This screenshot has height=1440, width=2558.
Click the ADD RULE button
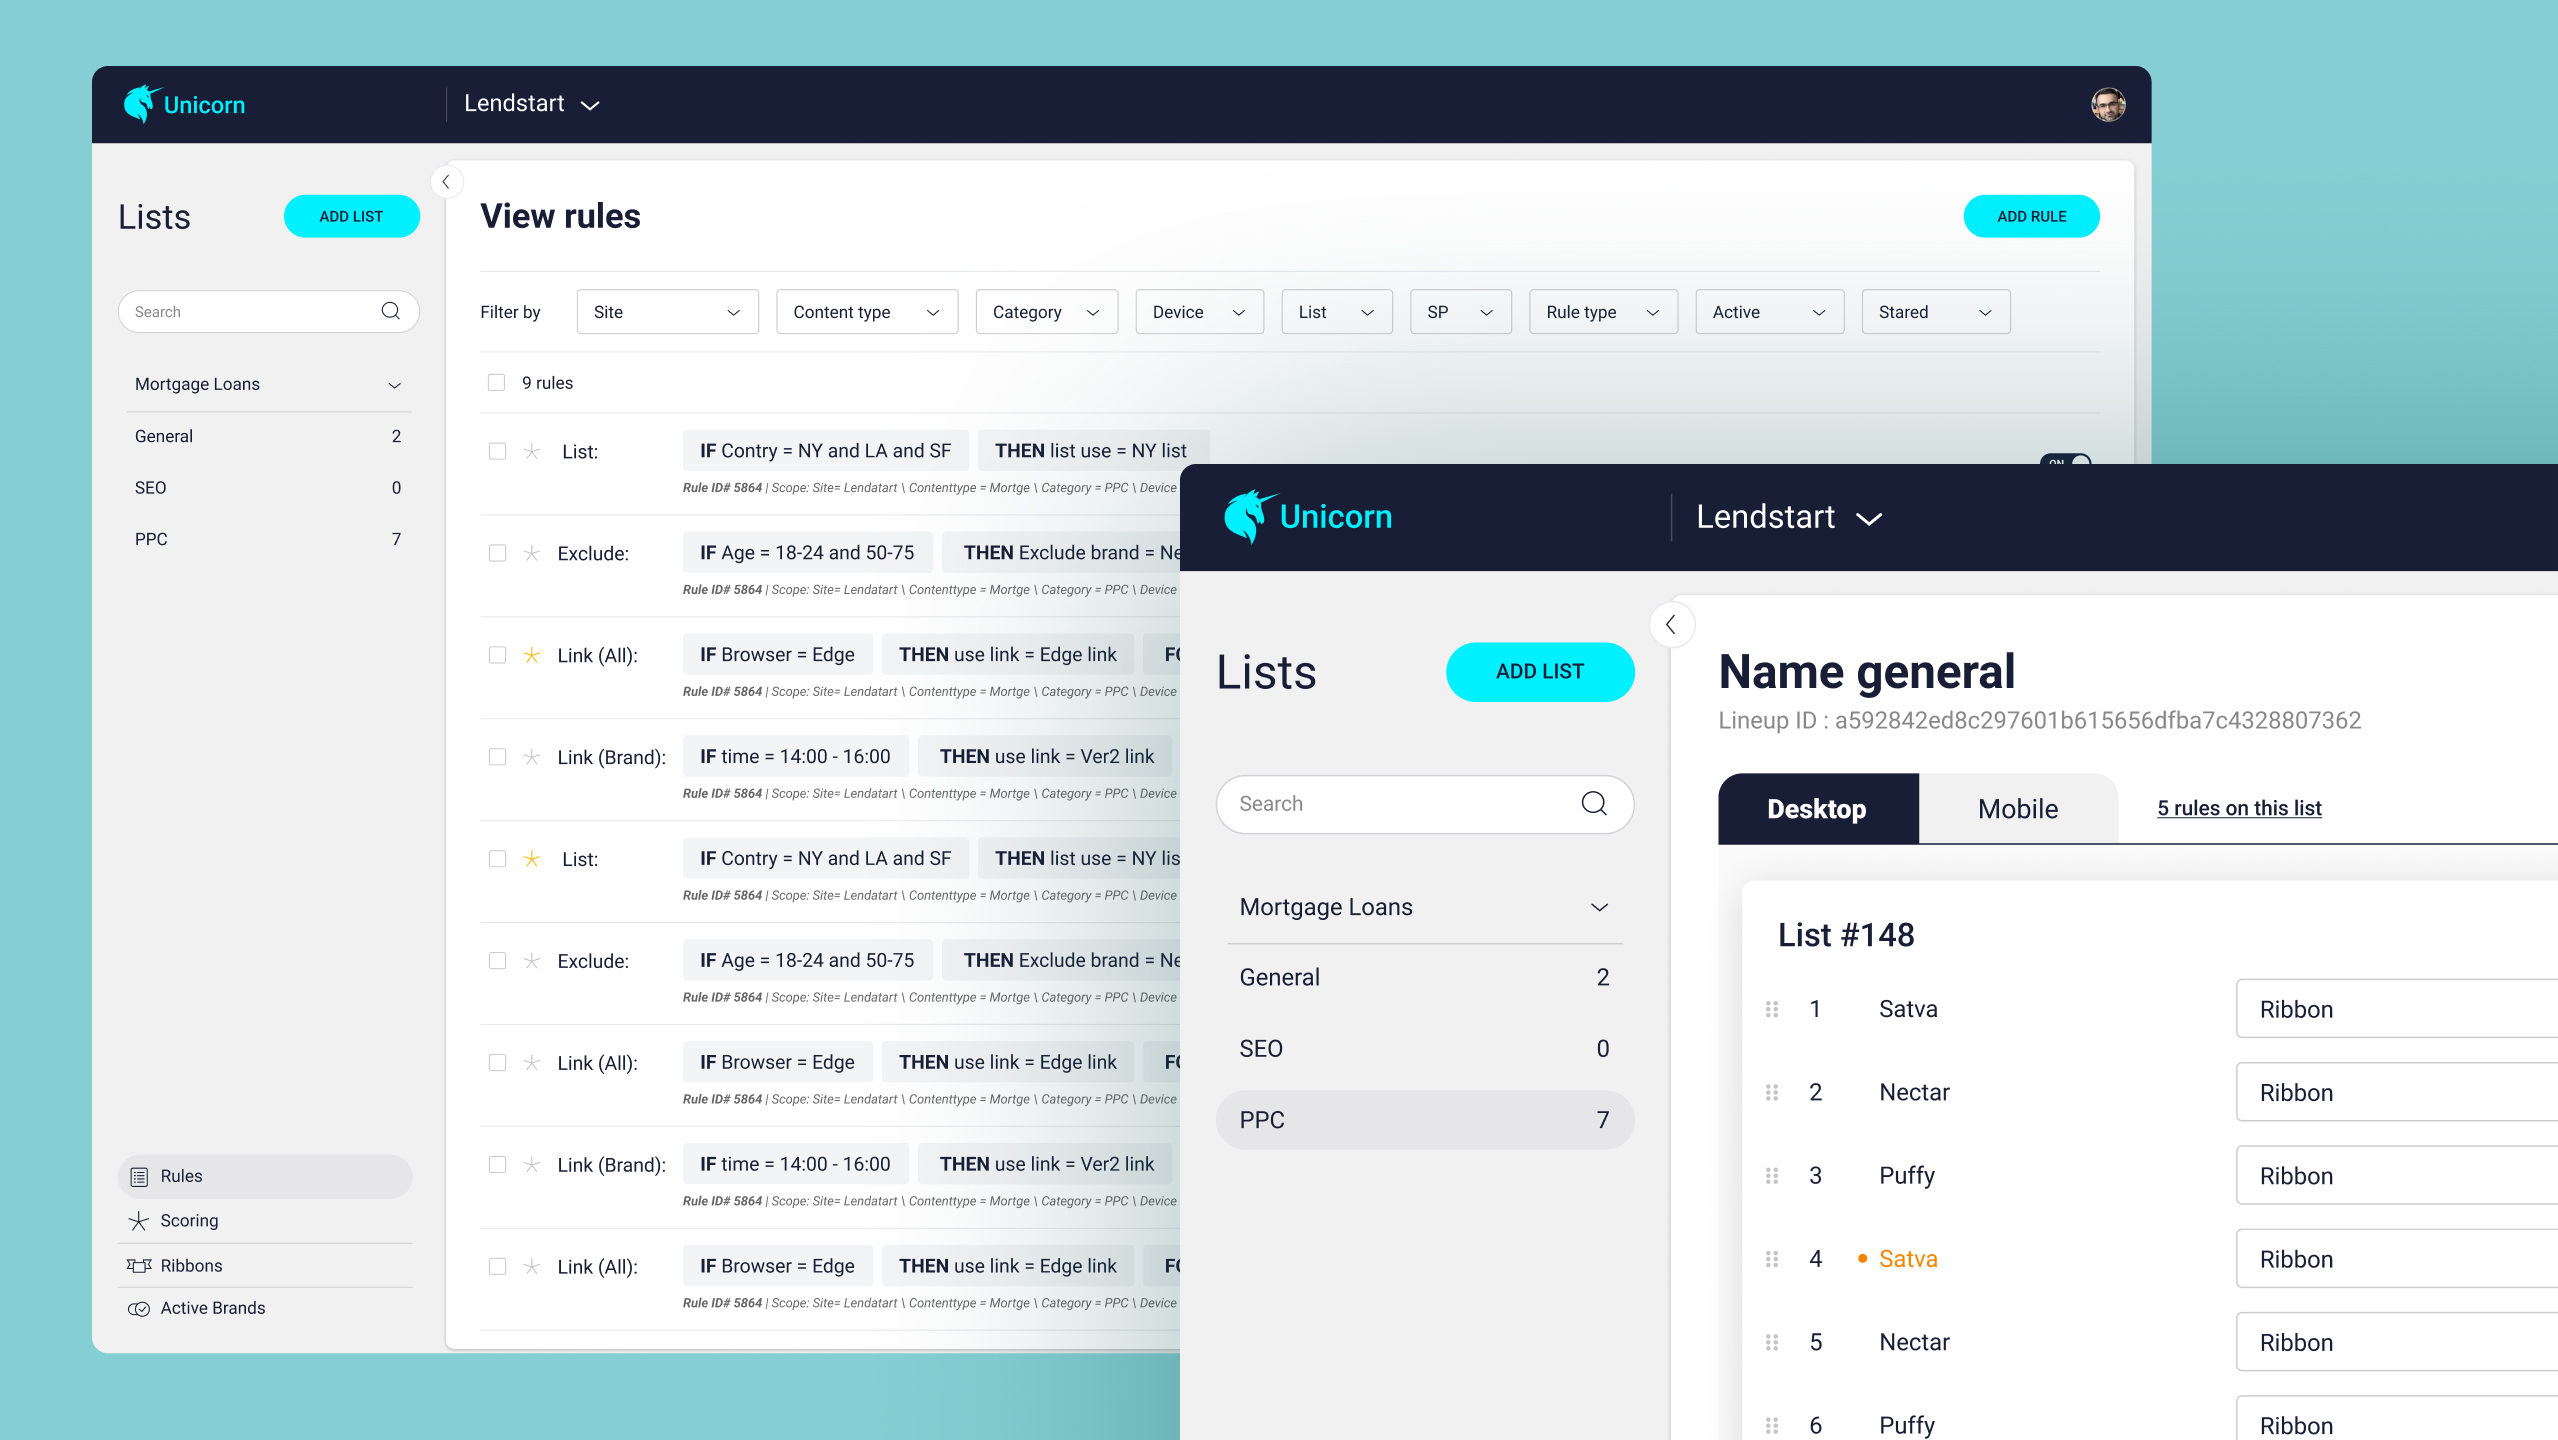pos(2030,216)
